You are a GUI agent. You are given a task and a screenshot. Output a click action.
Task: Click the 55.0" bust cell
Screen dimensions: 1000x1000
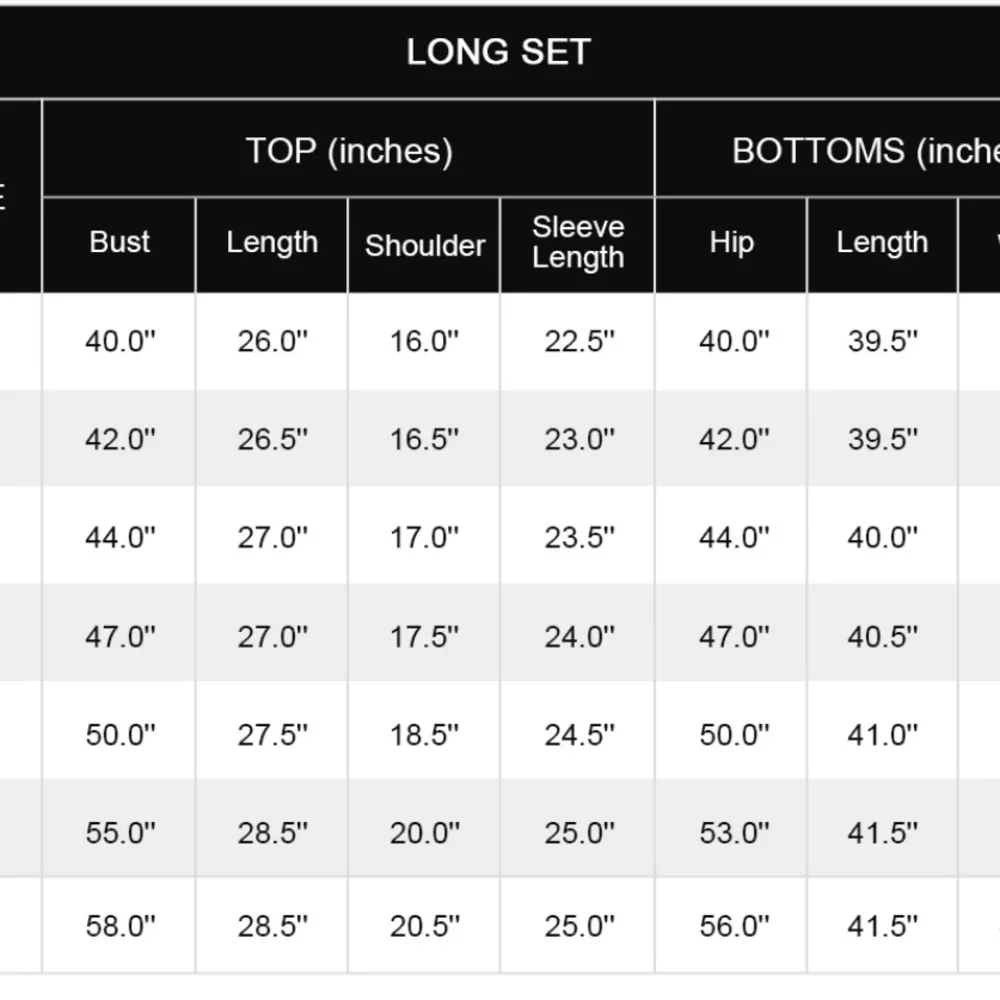click(121, 832)
